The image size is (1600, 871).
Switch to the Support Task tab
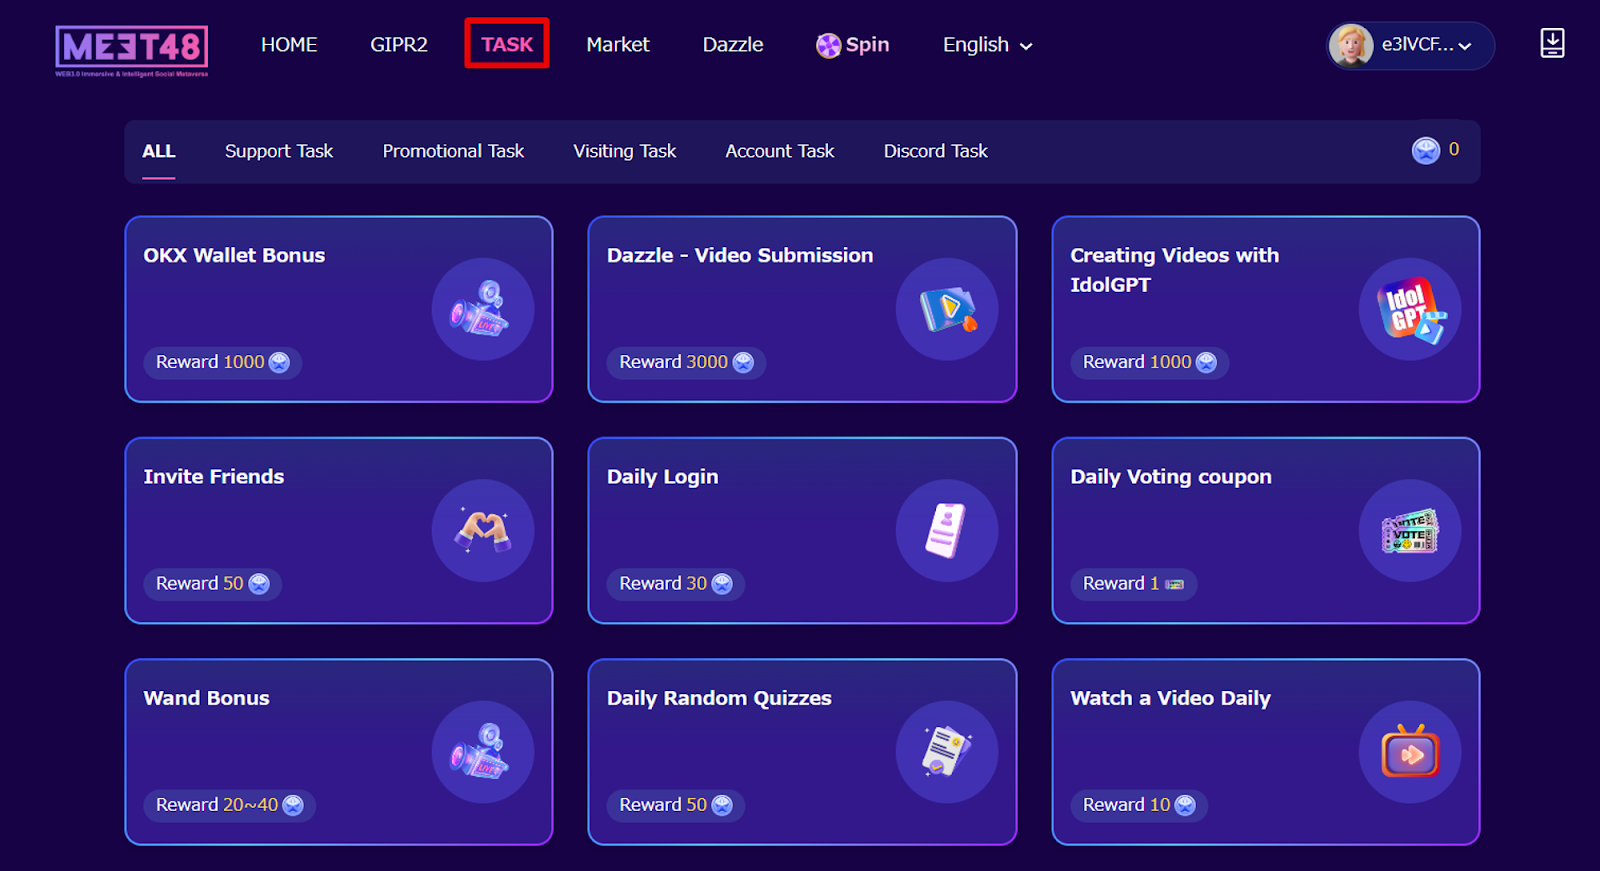279,151
